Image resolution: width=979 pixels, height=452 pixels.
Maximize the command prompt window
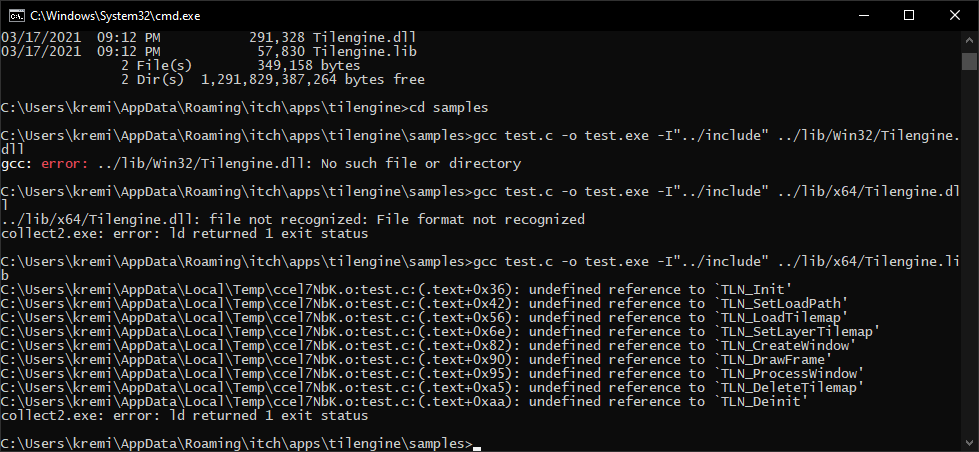[x=909, y=16]
